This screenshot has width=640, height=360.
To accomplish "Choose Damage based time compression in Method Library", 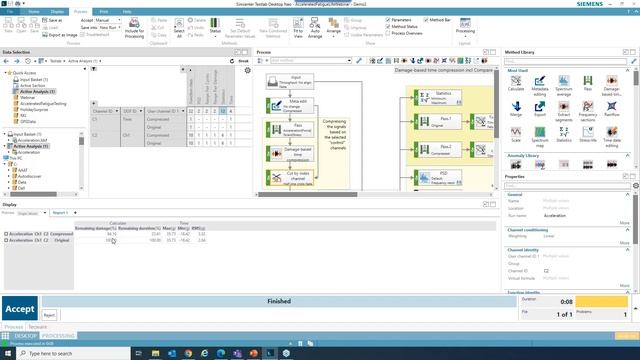I will [611, 85].
